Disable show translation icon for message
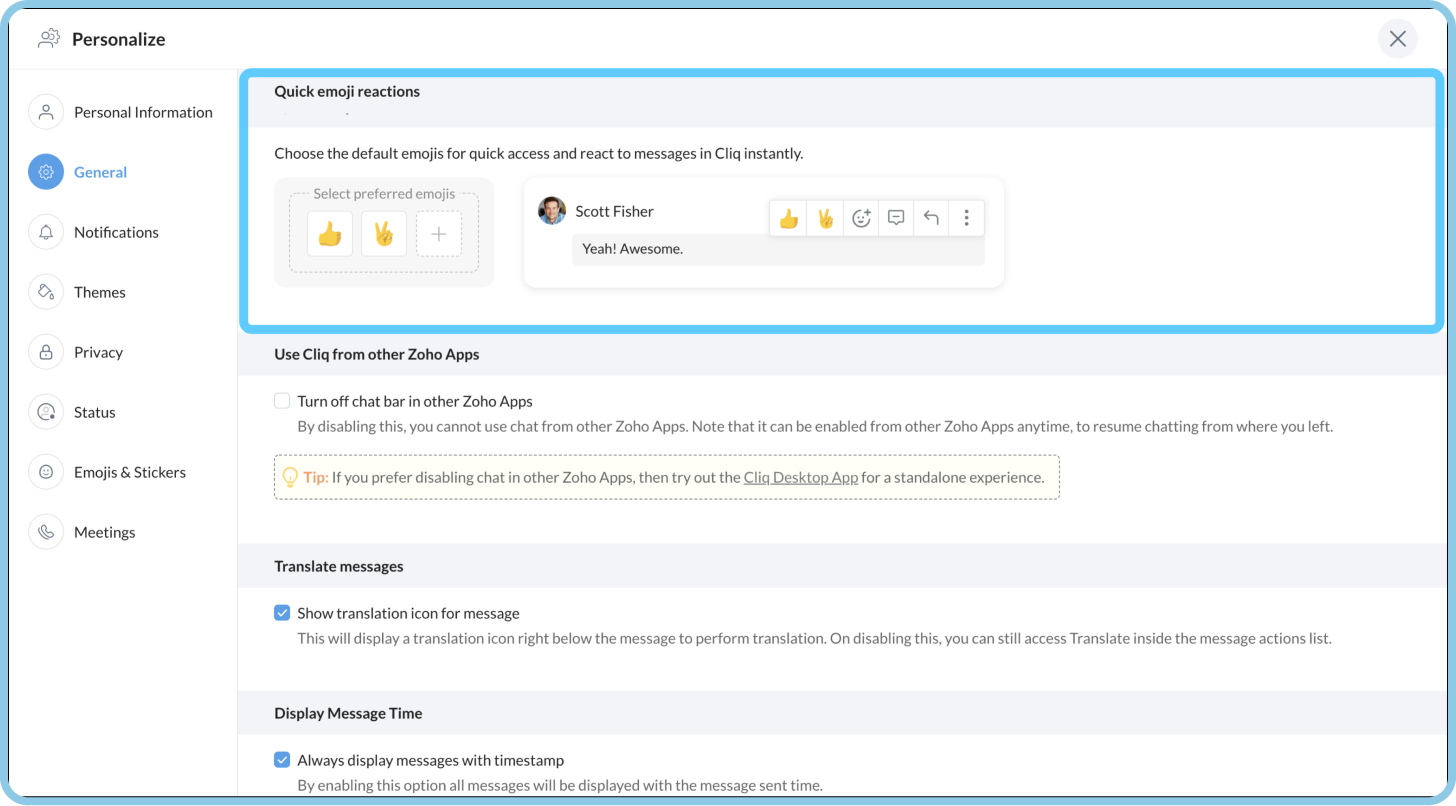The width and height of the screenshot is (1456, 806). 281,612
